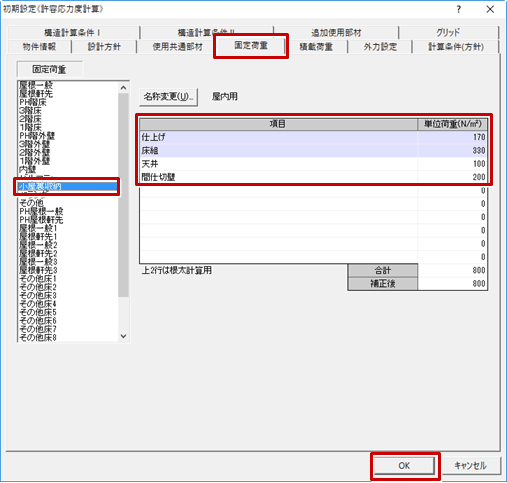Select the 設計方針 tab
Screen dimensions: 507x483
[104, 47]
